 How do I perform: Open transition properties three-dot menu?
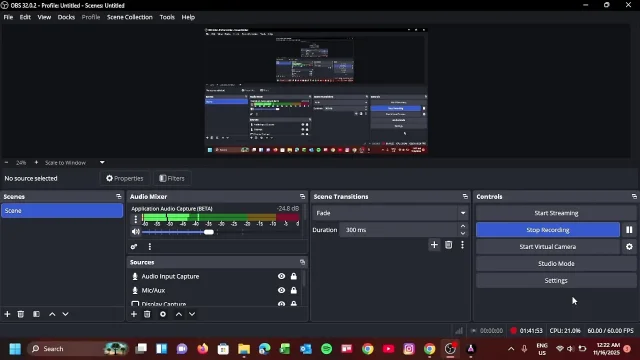click(462, 244)
